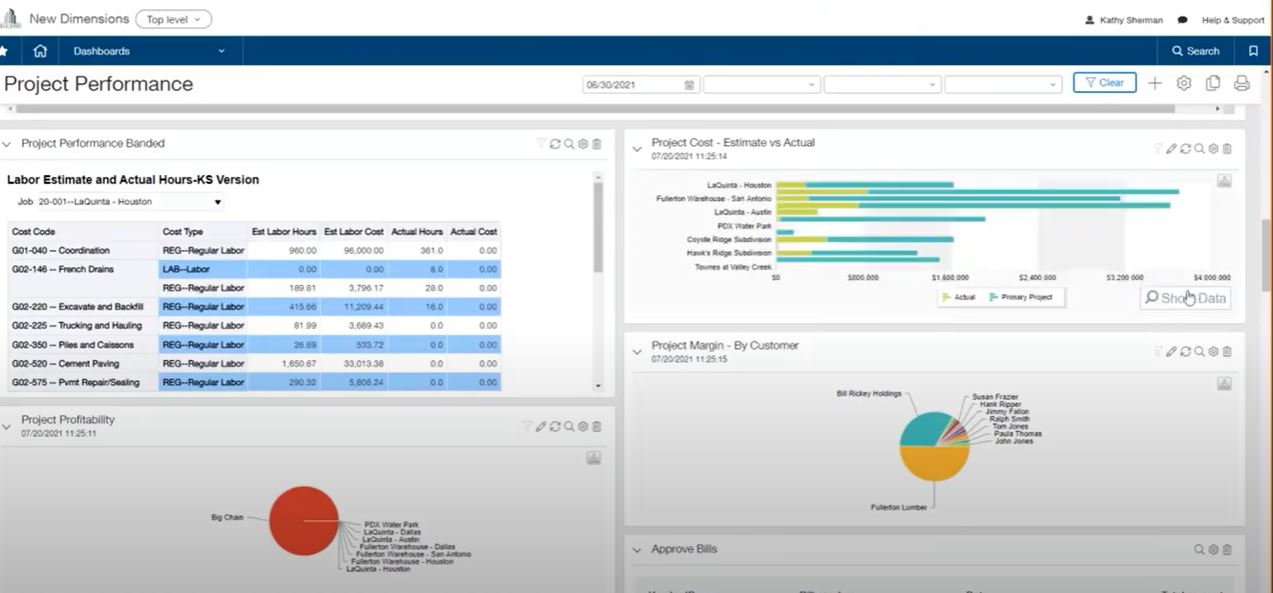Edit the Project Margin widget using the pencil icon
This screenshot has width=1273, height=593.
[x=1171, y=351]
